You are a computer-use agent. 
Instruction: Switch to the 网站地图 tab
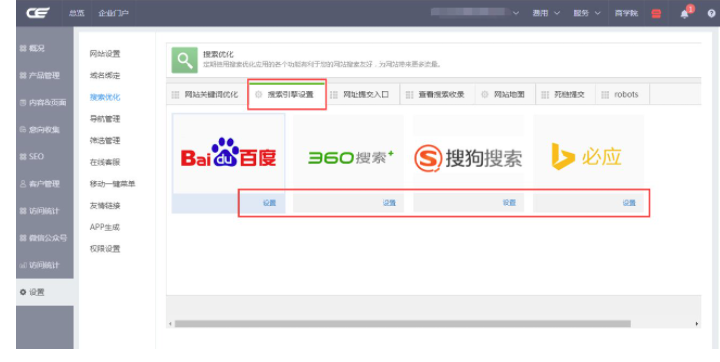point(505,95)
